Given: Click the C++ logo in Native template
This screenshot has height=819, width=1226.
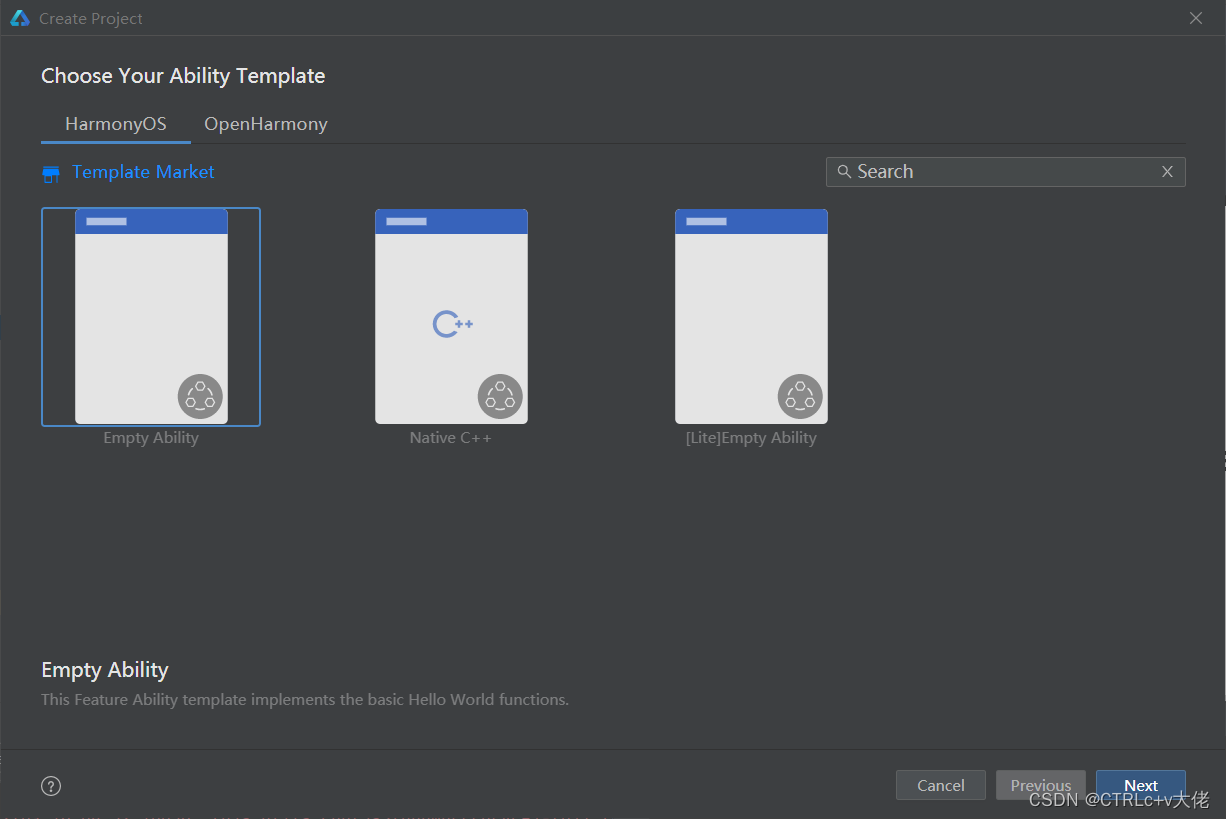Looking at the screenshot, I should (453, 324).
